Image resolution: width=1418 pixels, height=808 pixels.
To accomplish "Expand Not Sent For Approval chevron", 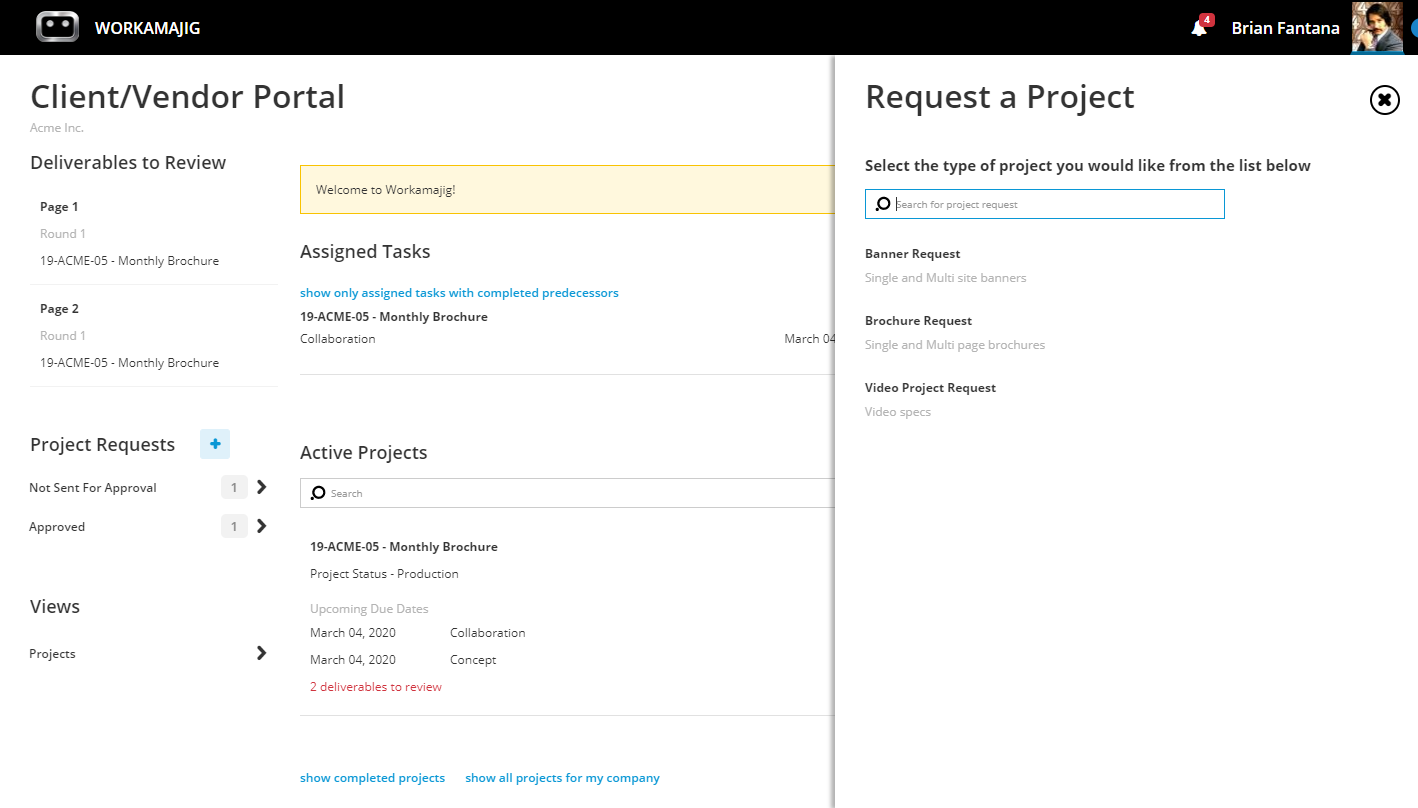I will pos(261,487).
